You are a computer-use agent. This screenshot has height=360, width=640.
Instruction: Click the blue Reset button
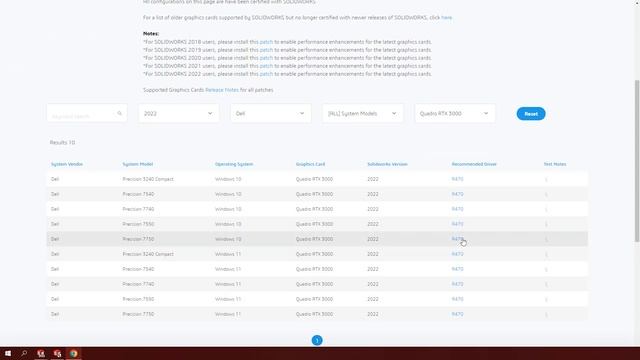pos(531,114)
